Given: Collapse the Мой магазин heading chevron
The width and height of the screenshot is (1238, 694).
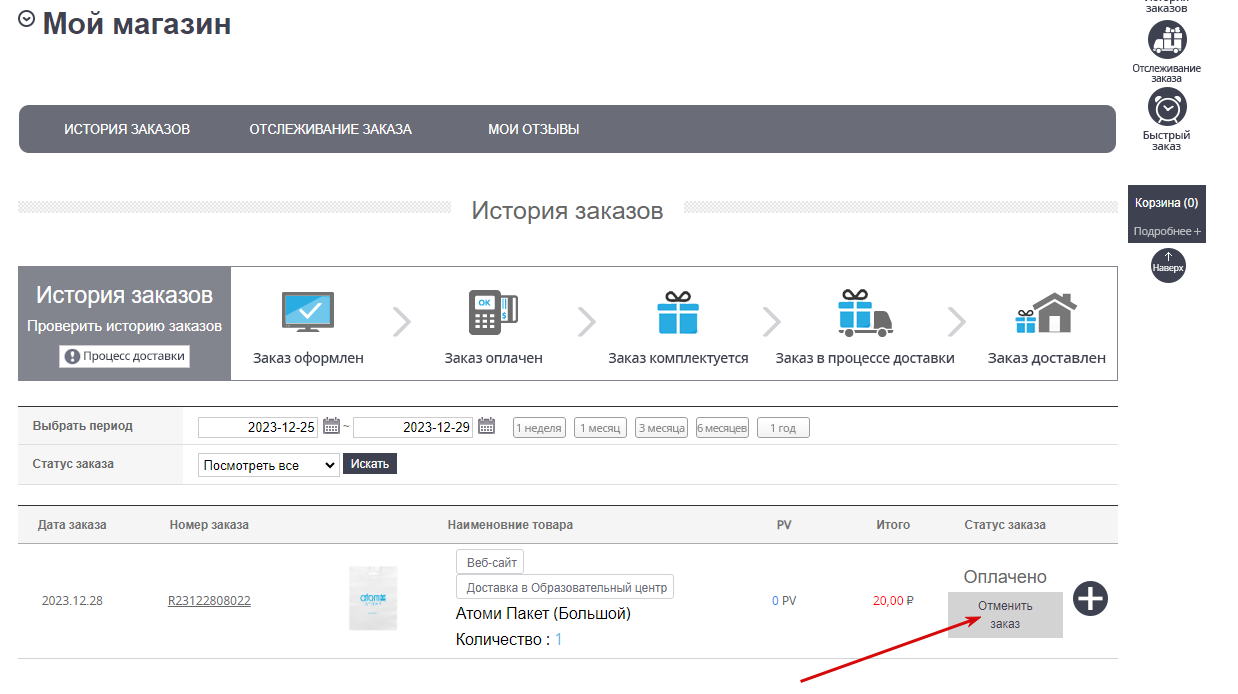Looking at the screenshot, I should point(27,18).
